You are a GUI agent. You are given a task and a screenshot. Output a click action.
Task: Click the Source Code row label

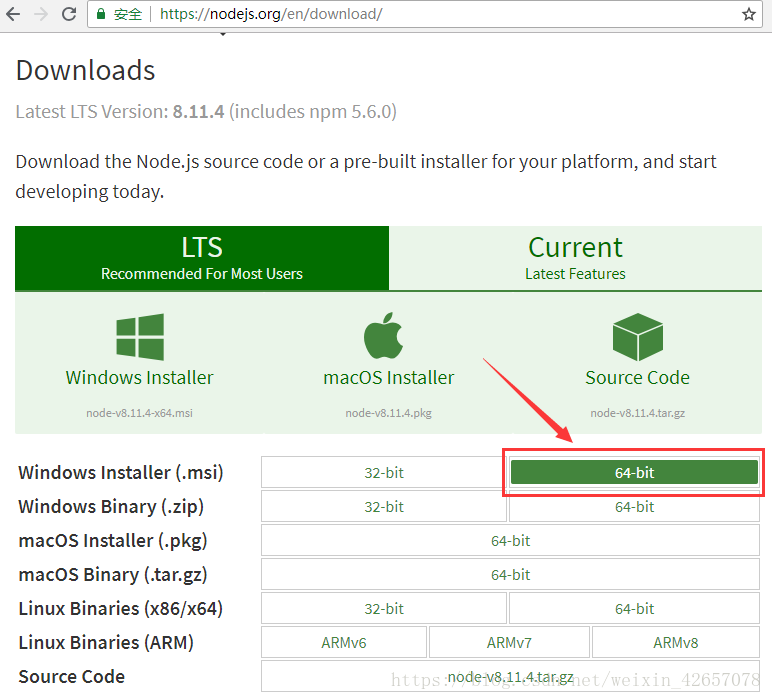pos(71,676)
